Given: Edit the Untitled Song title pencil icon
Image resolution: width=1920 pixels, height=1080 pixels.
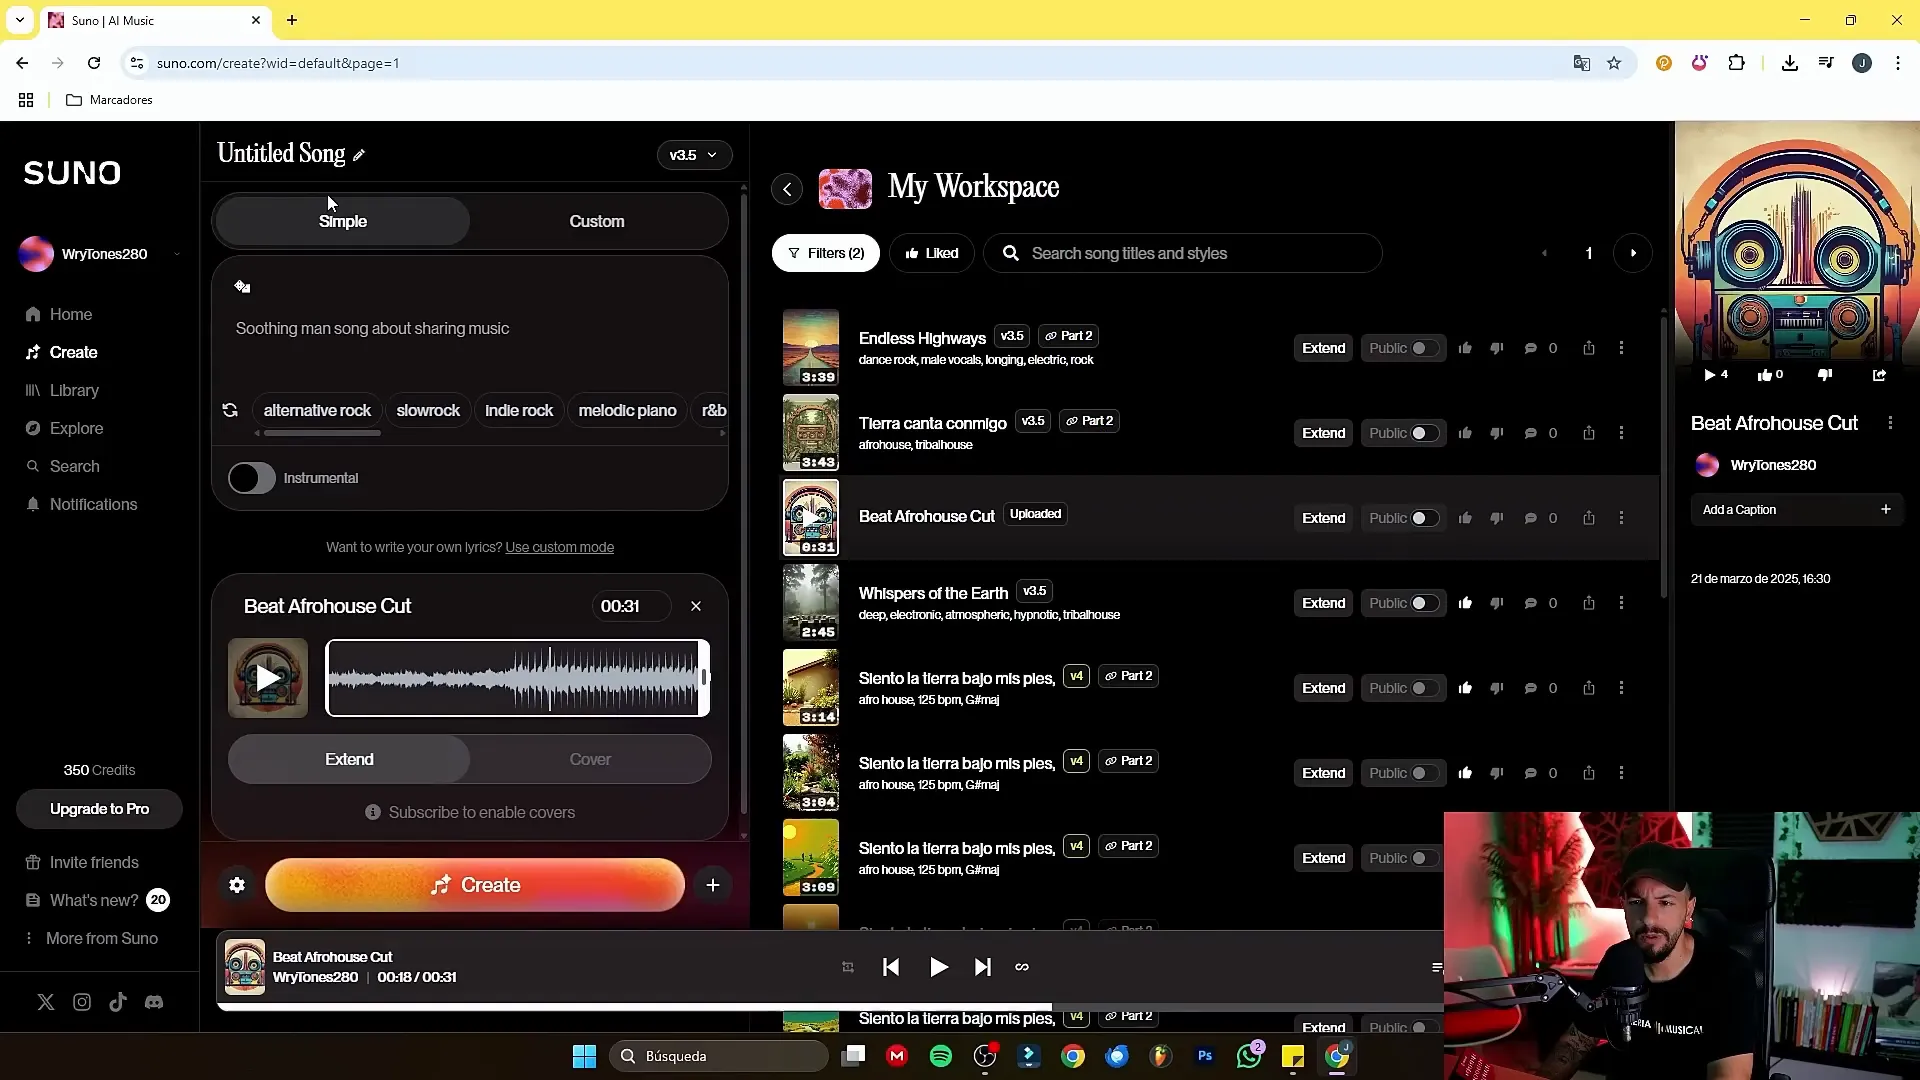Looking at the screenshot, I should click(359, 155).
